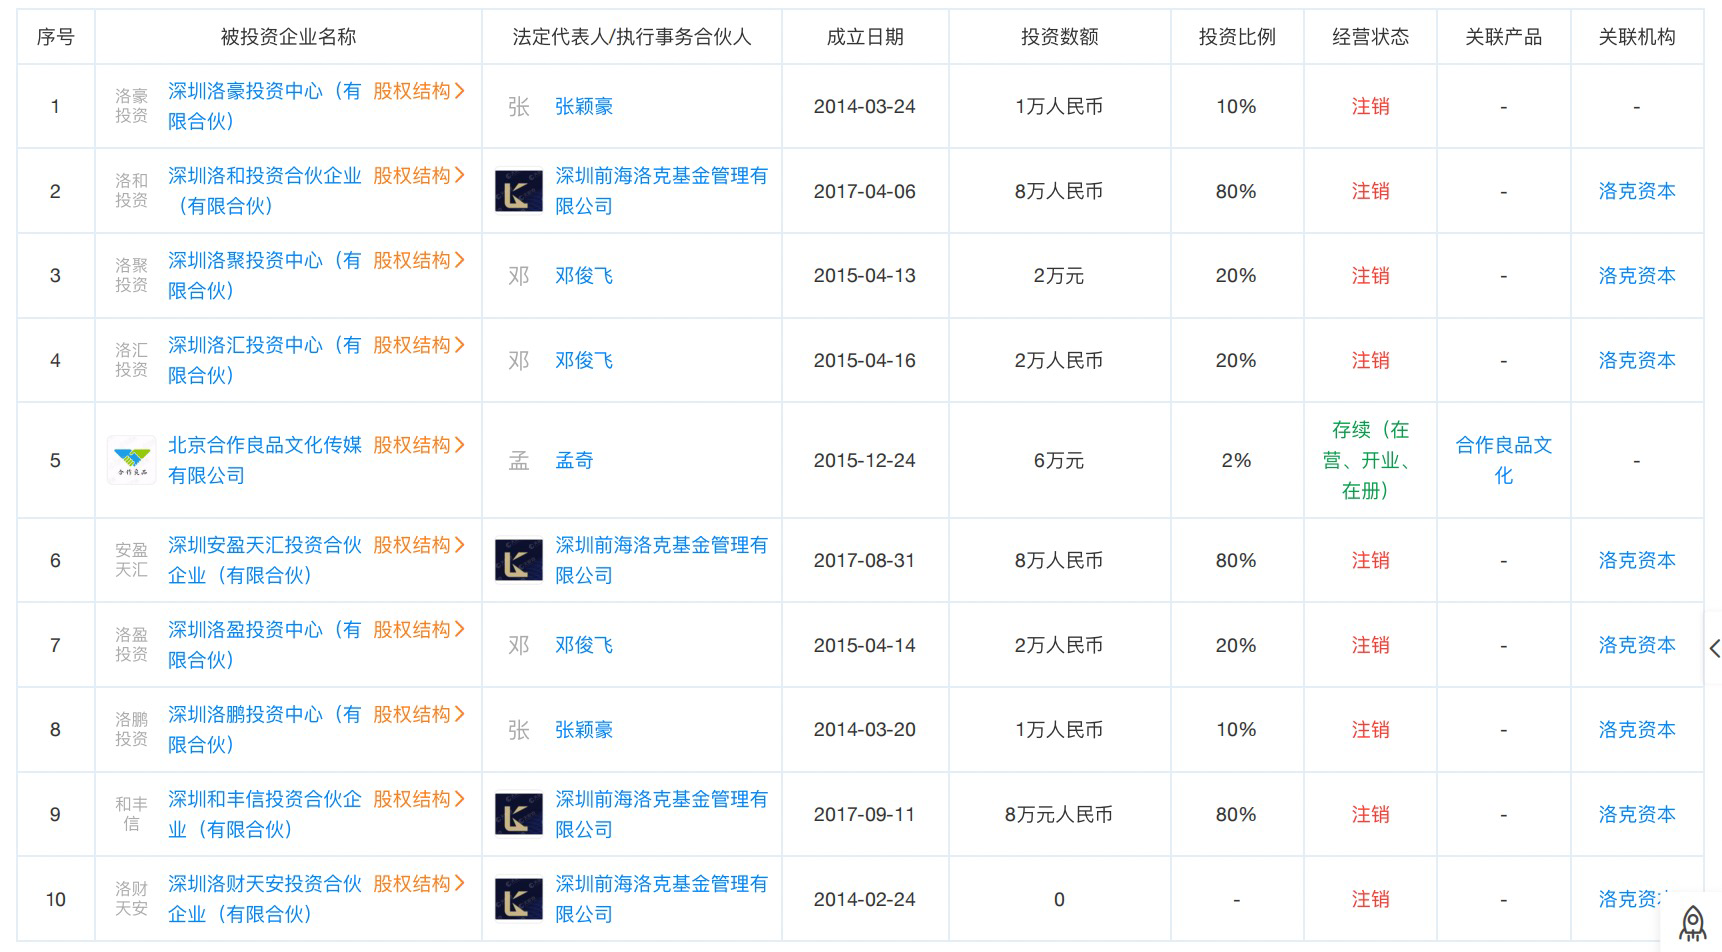Click the 洛克 fund logo in row 6
Viewport: 1722px width, 952px height.
(519, 560)
